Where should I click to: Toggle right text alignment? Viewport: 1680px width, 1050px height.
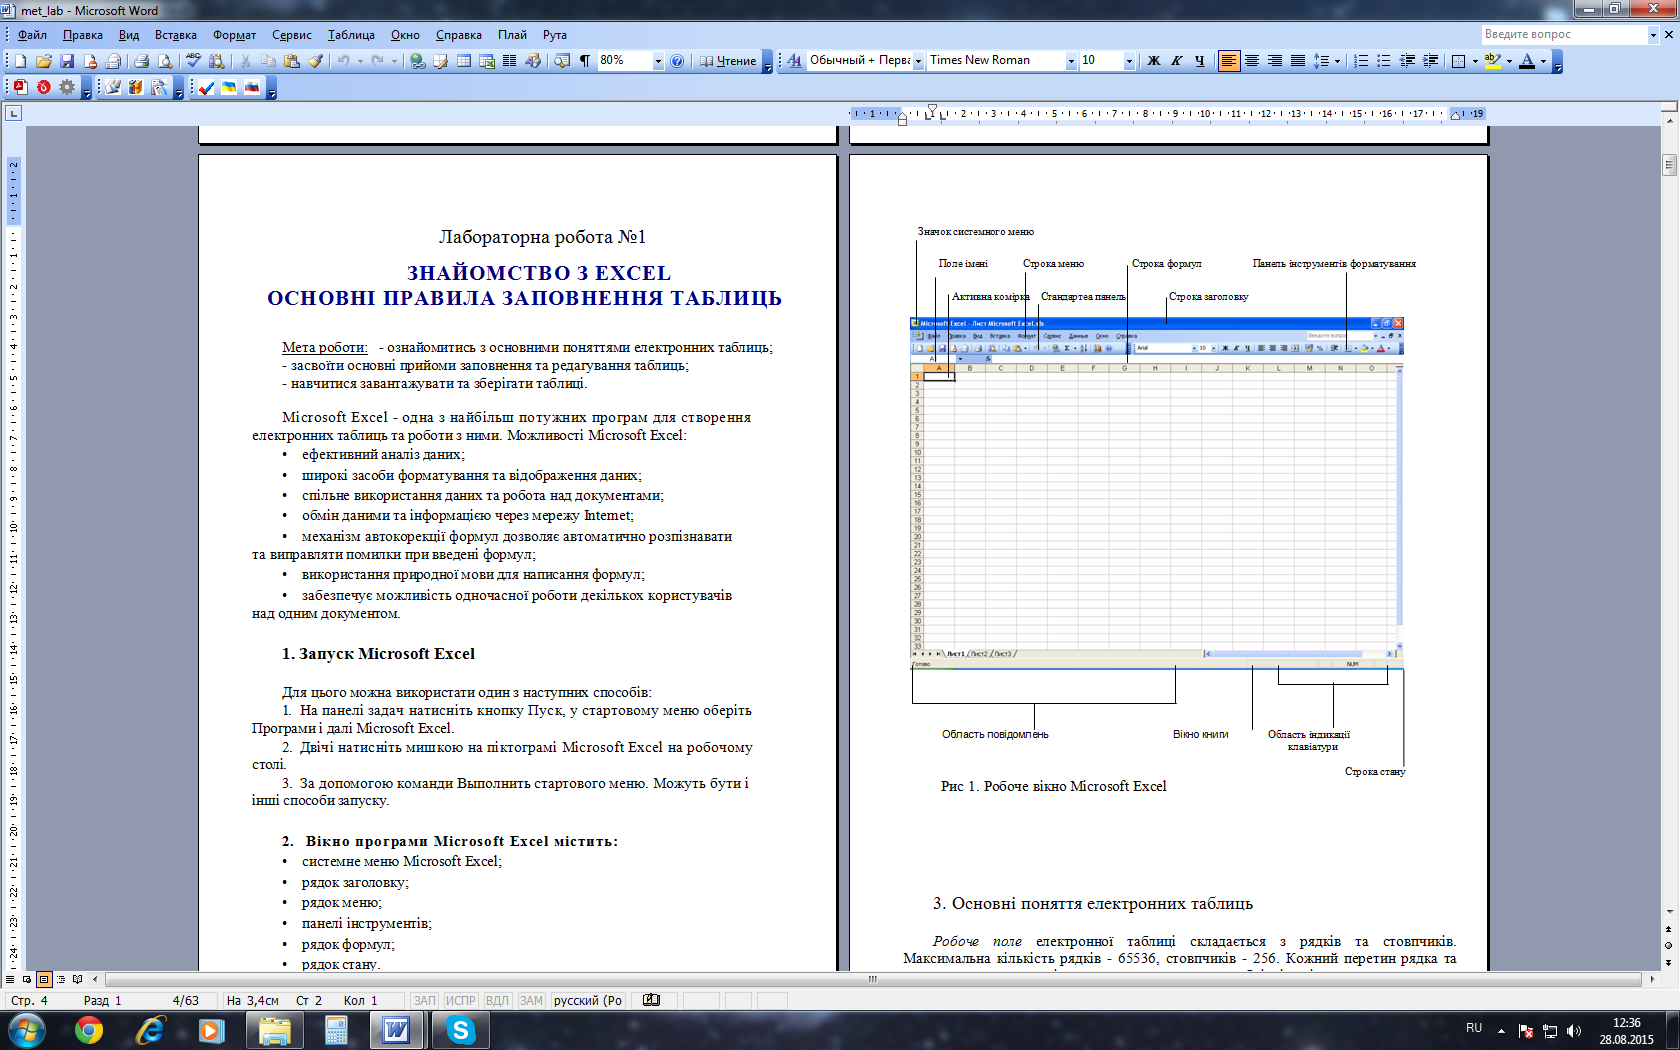(1274, 61)
